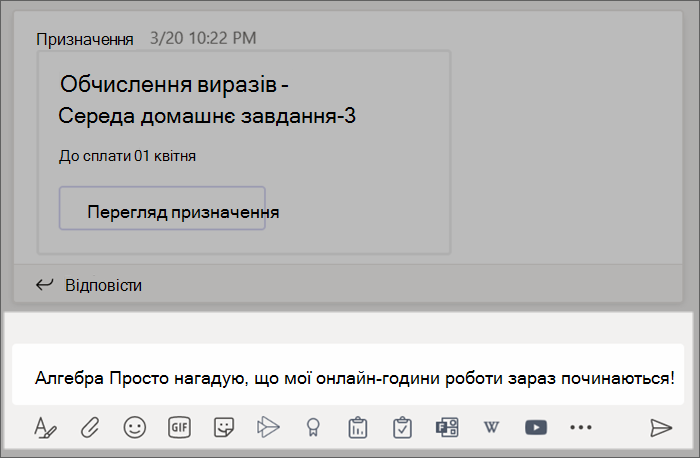
Task: Click the Середа домашнє завдання-3 subtitle
Action: tap(207, 116)
